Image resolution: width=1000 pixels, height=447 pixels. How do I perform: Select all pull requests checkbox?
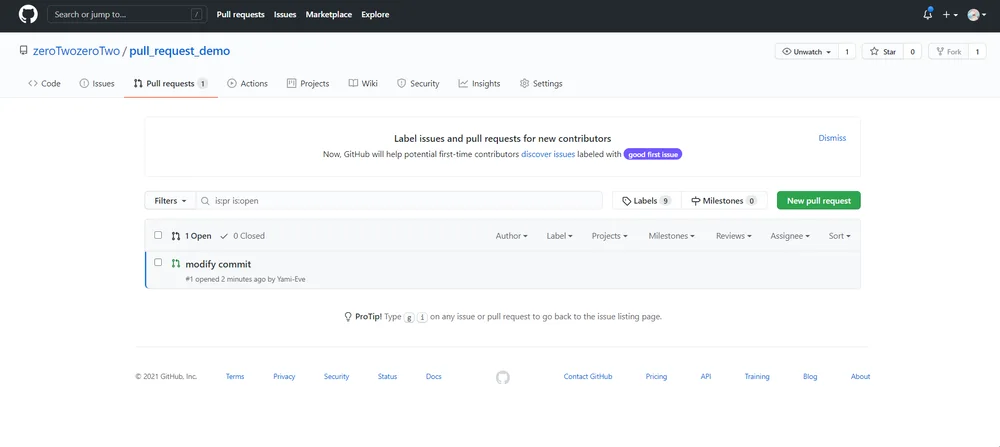coord(158,235)
